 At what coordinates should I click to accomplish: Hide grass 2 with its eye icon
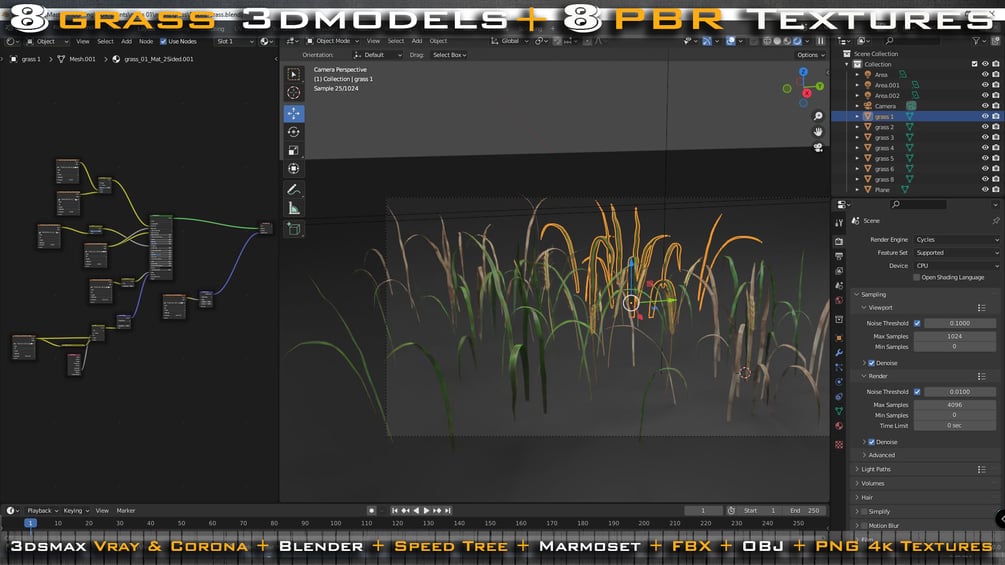click(x=985, y=127)
